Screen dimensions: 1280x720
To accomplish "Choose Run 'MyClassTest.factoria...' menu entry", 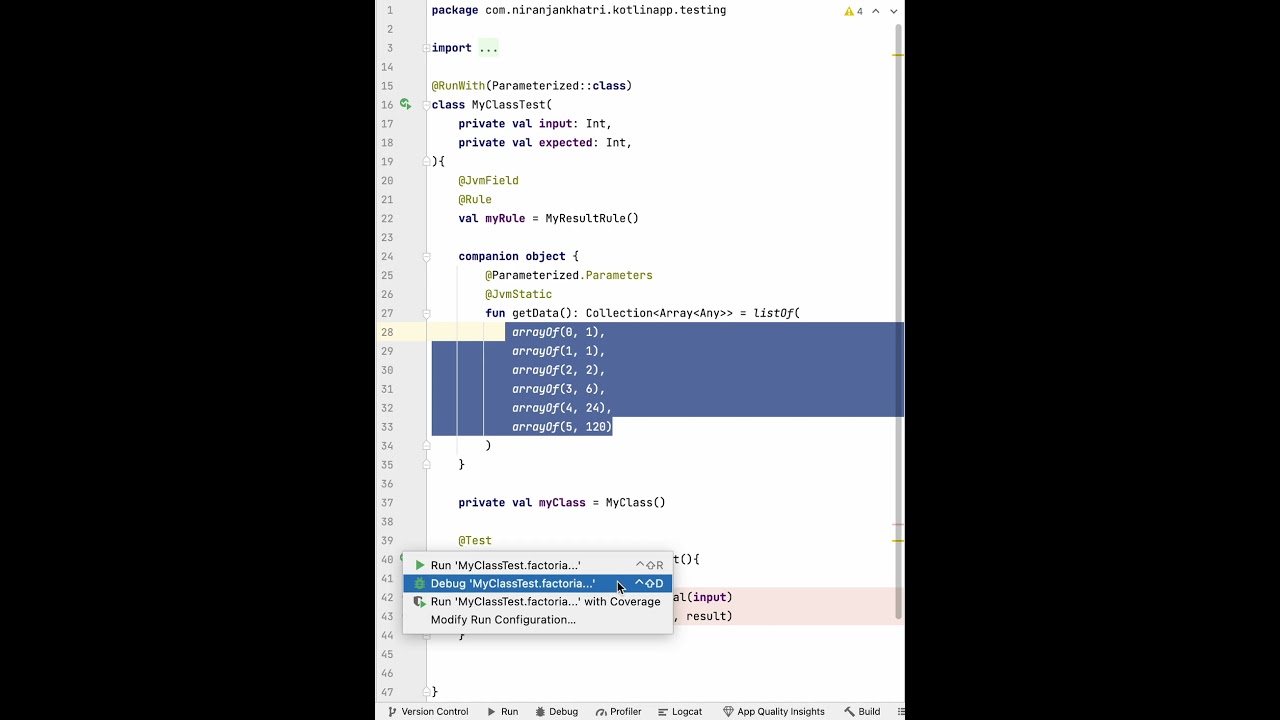I will point(538,565).
